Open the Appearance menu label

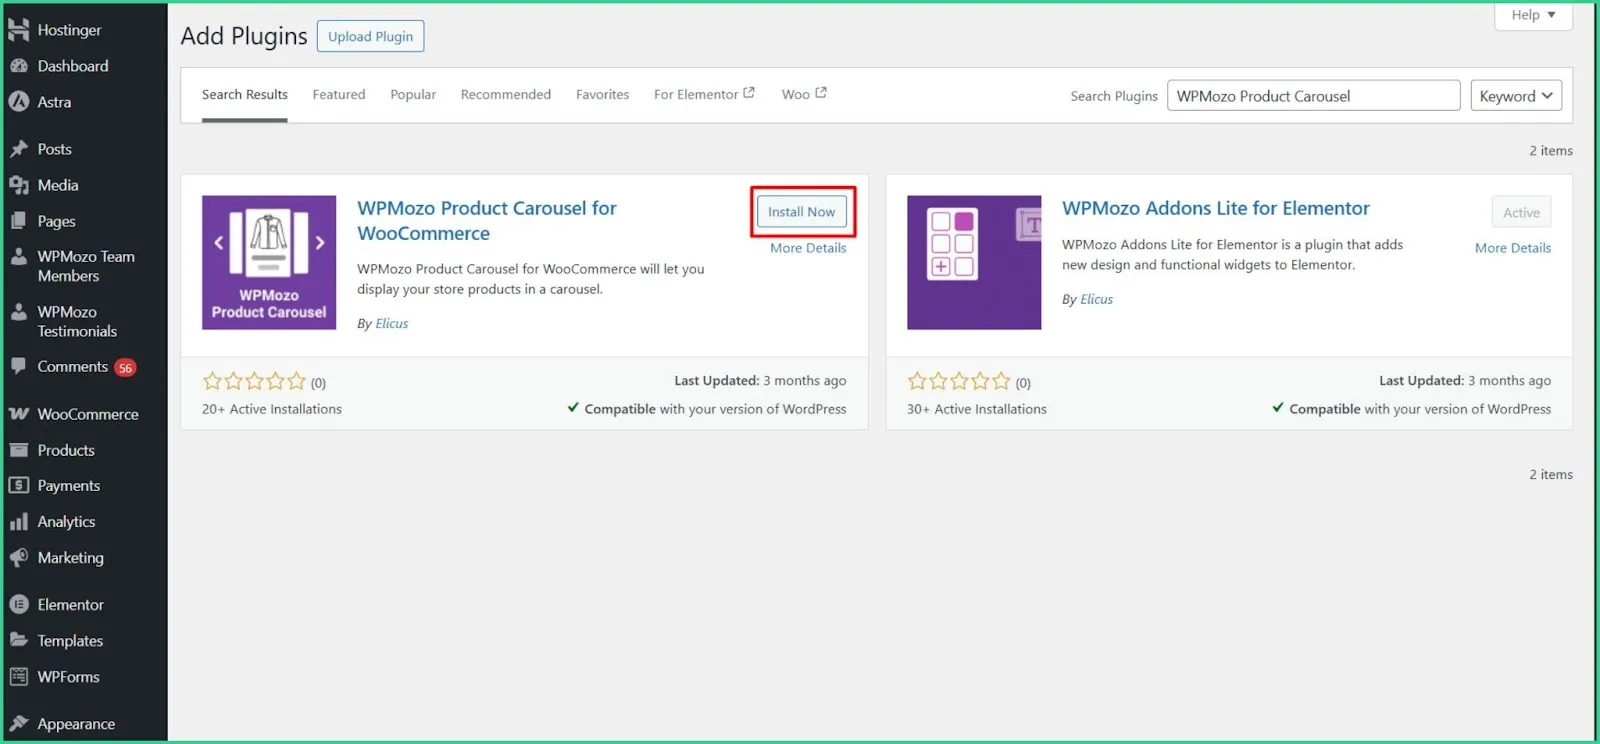click(76, 724)
